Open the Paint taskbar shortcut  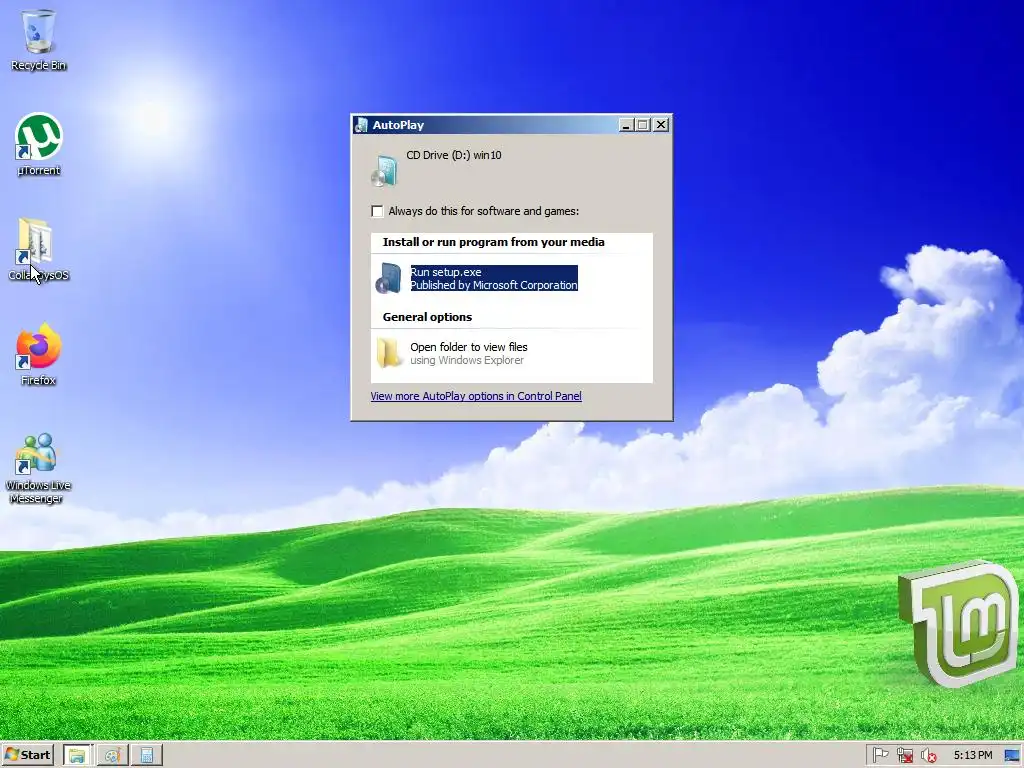(112, 755)
